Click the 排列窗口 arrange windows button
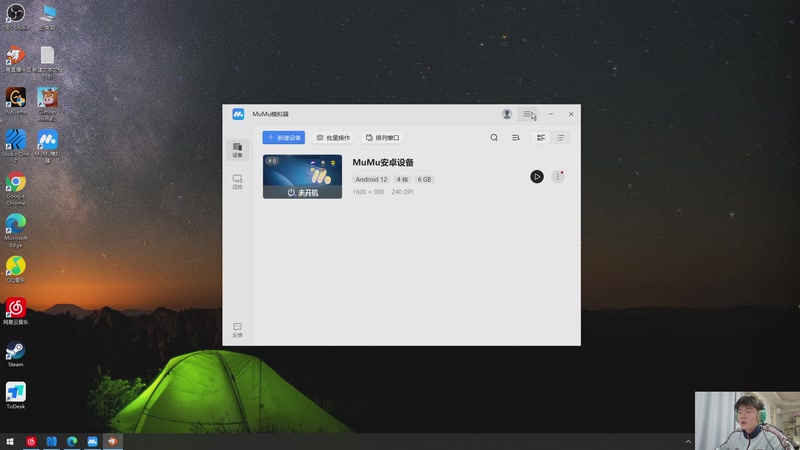 tap(383, 138)
